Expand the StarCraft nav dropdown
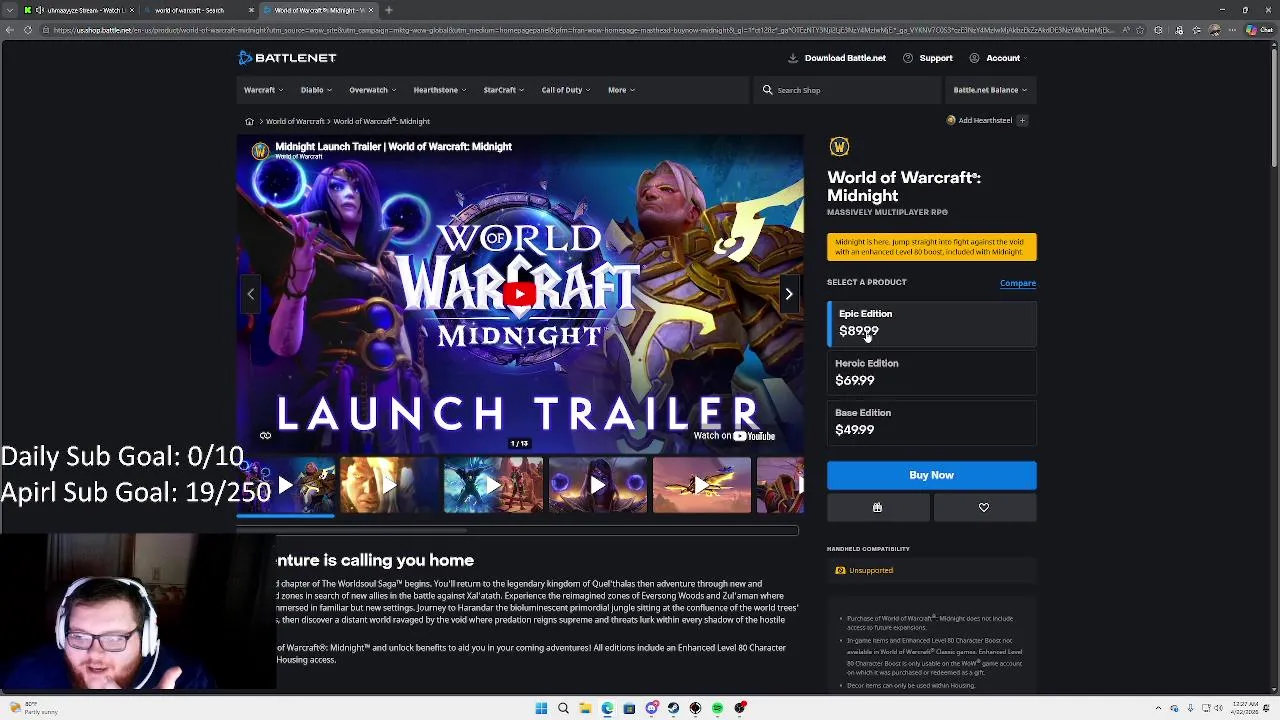 pyautogui.click(x=504, y=90)
